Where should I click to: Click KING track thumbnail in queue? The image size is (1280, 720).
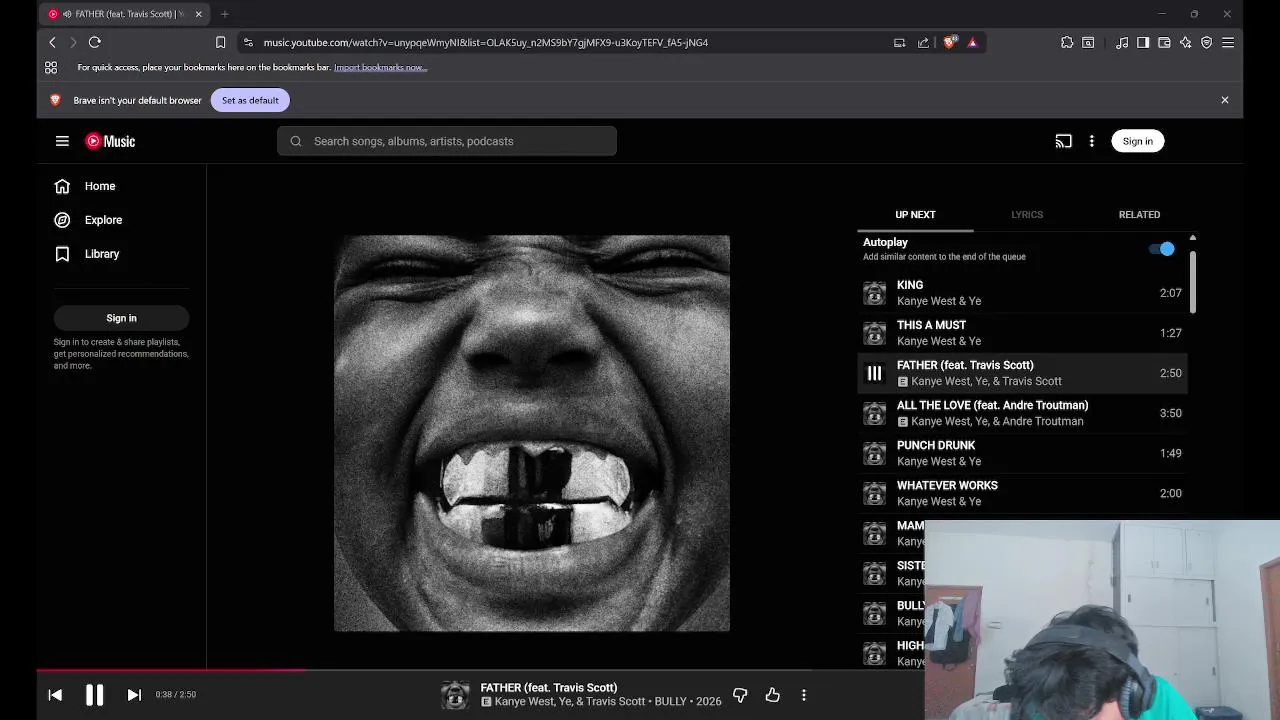[x=874, y=293]
